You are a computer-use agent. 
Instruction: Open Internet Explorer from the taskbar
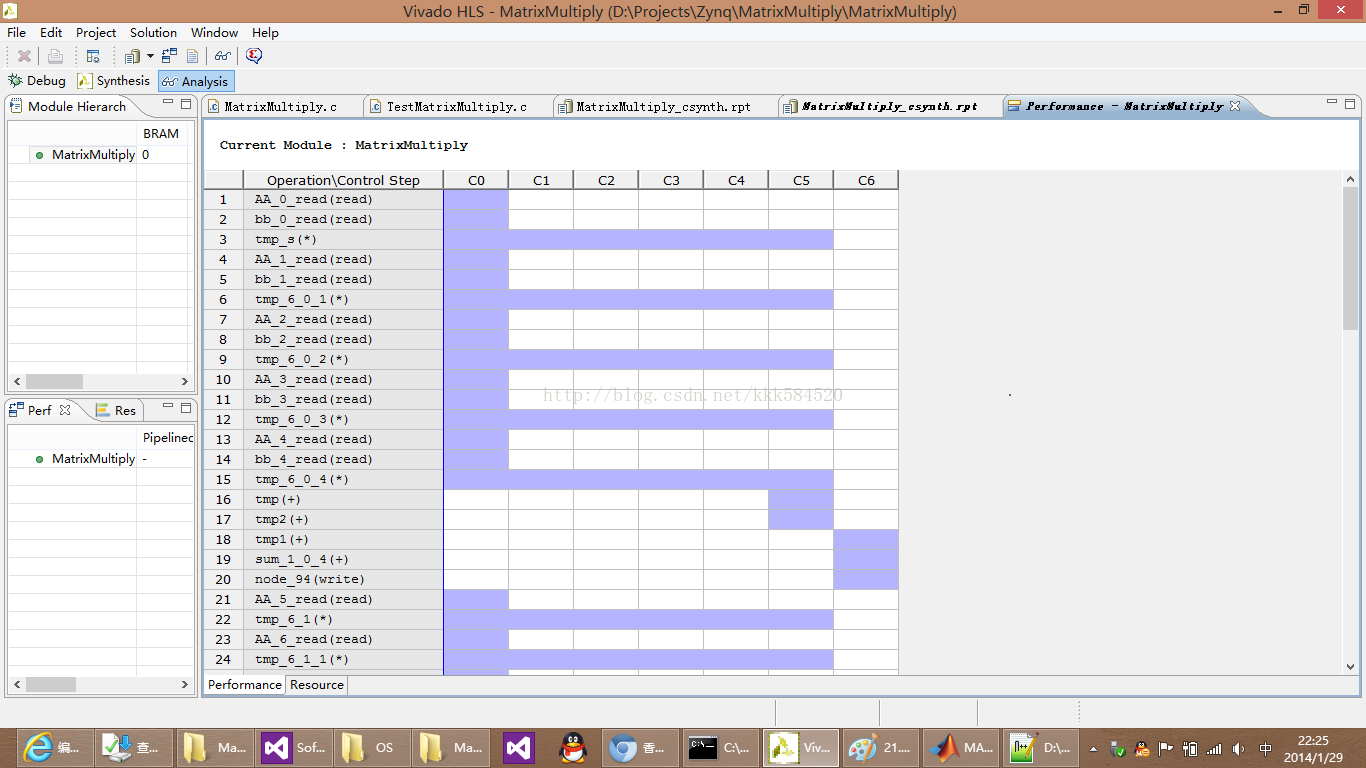tap(54, 747)
